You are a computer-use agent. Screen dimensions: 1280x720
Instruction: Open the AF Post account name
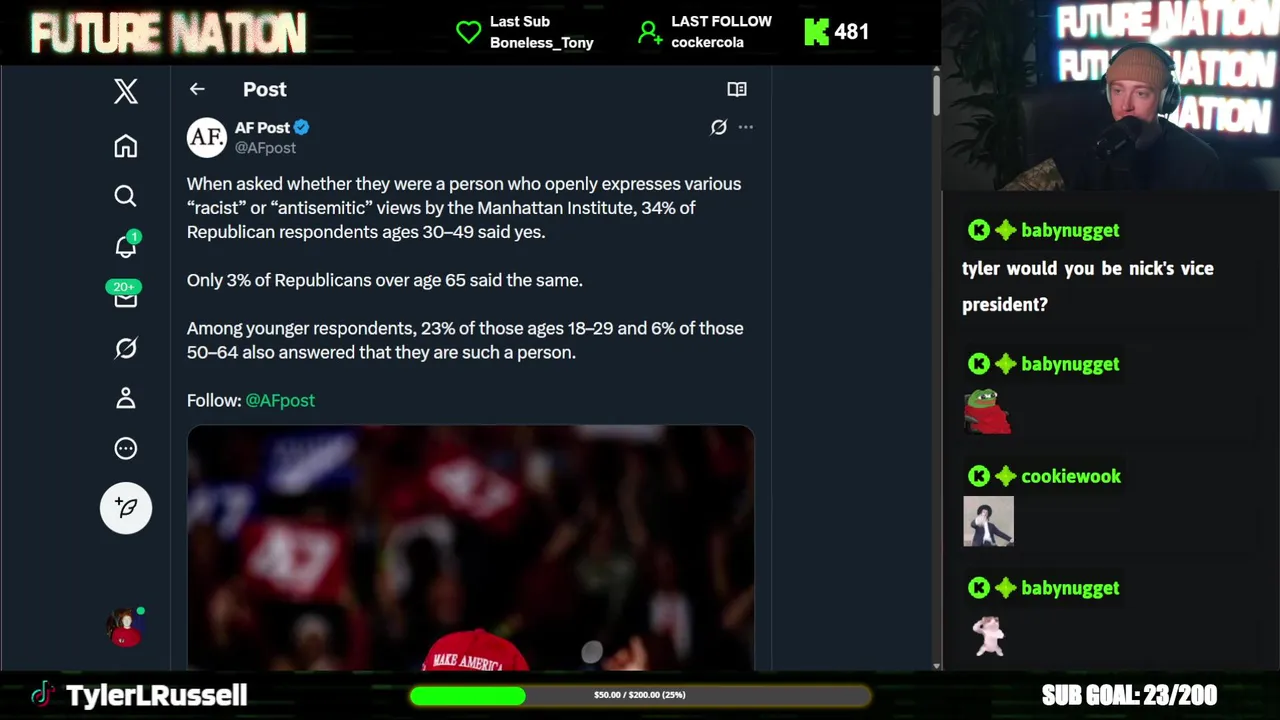tap(262, 128)
